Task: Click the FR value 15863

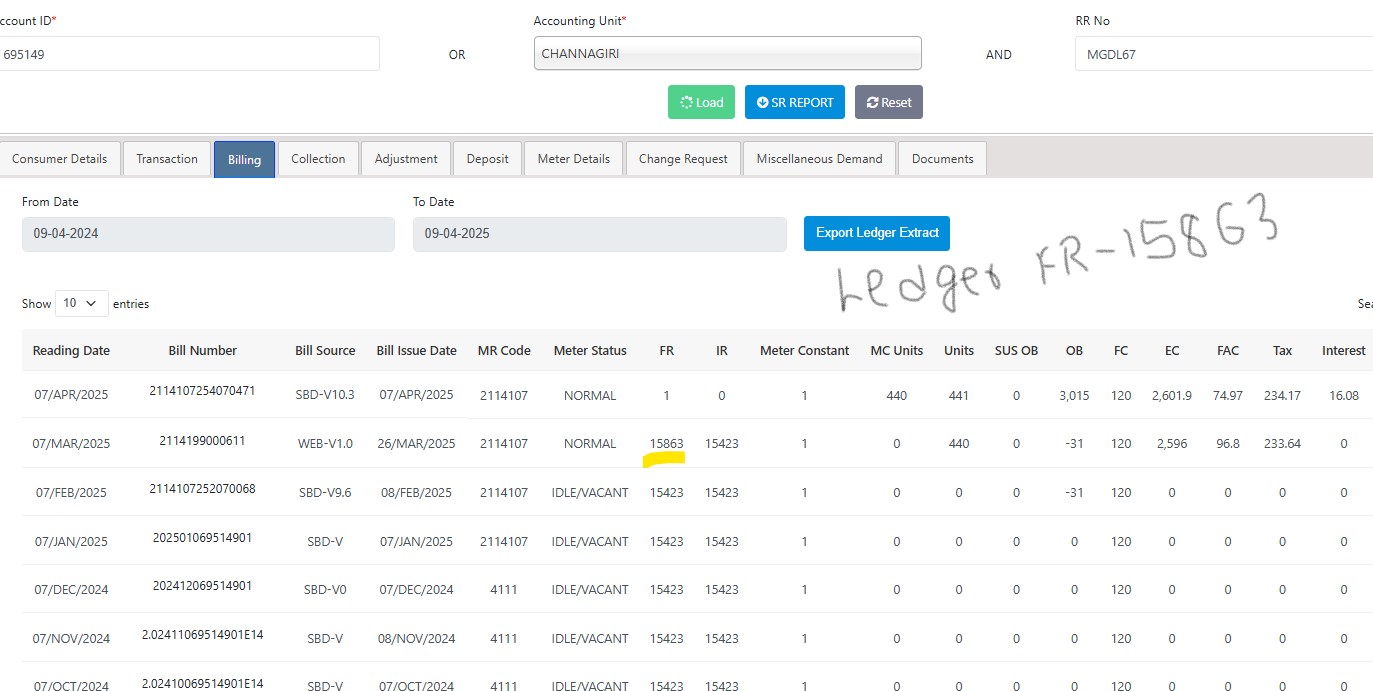Action: [x=667, y=444]
